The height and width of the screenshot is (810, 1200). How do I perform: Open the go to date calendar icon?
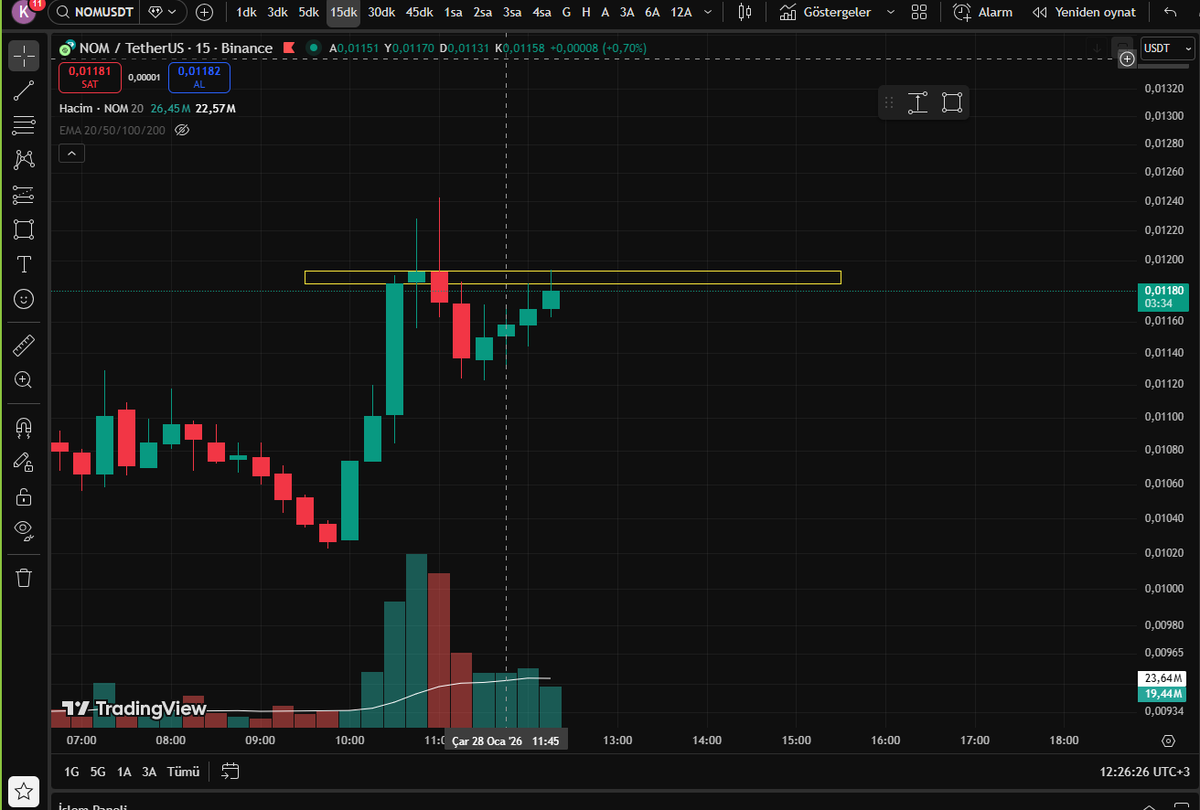point(230,771)
